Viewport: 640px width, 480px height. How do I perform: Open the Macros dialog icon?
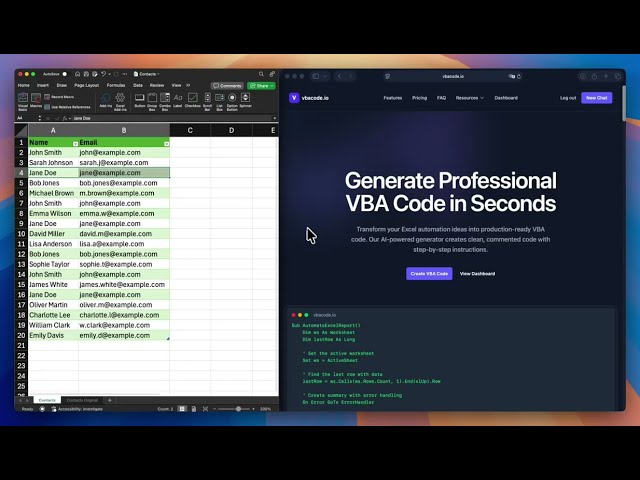coord(36,98)
